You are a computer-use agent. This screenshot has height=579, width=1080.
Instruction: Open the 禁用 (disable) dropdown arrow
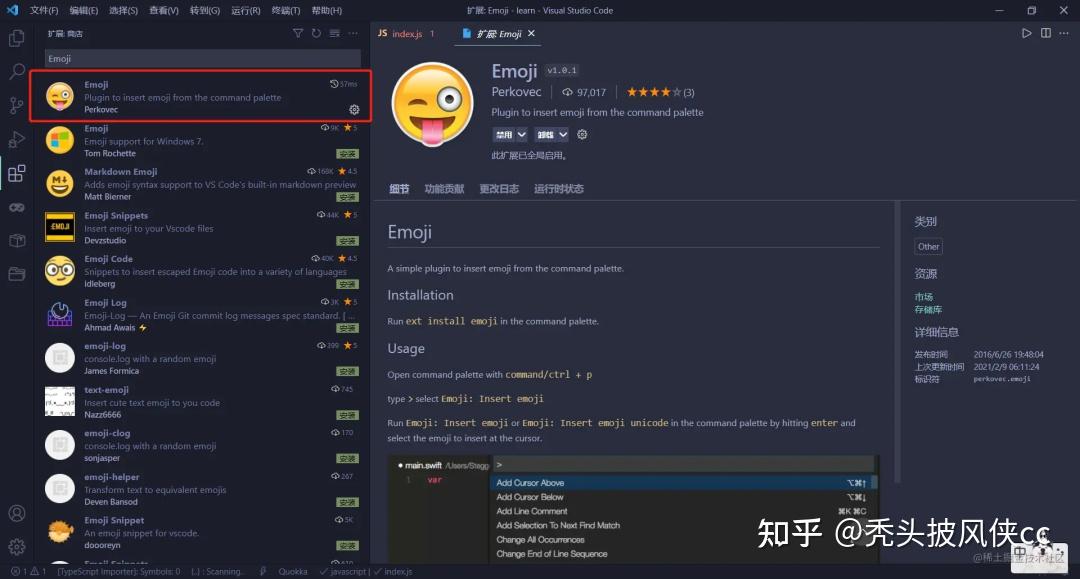coord(521,134)
